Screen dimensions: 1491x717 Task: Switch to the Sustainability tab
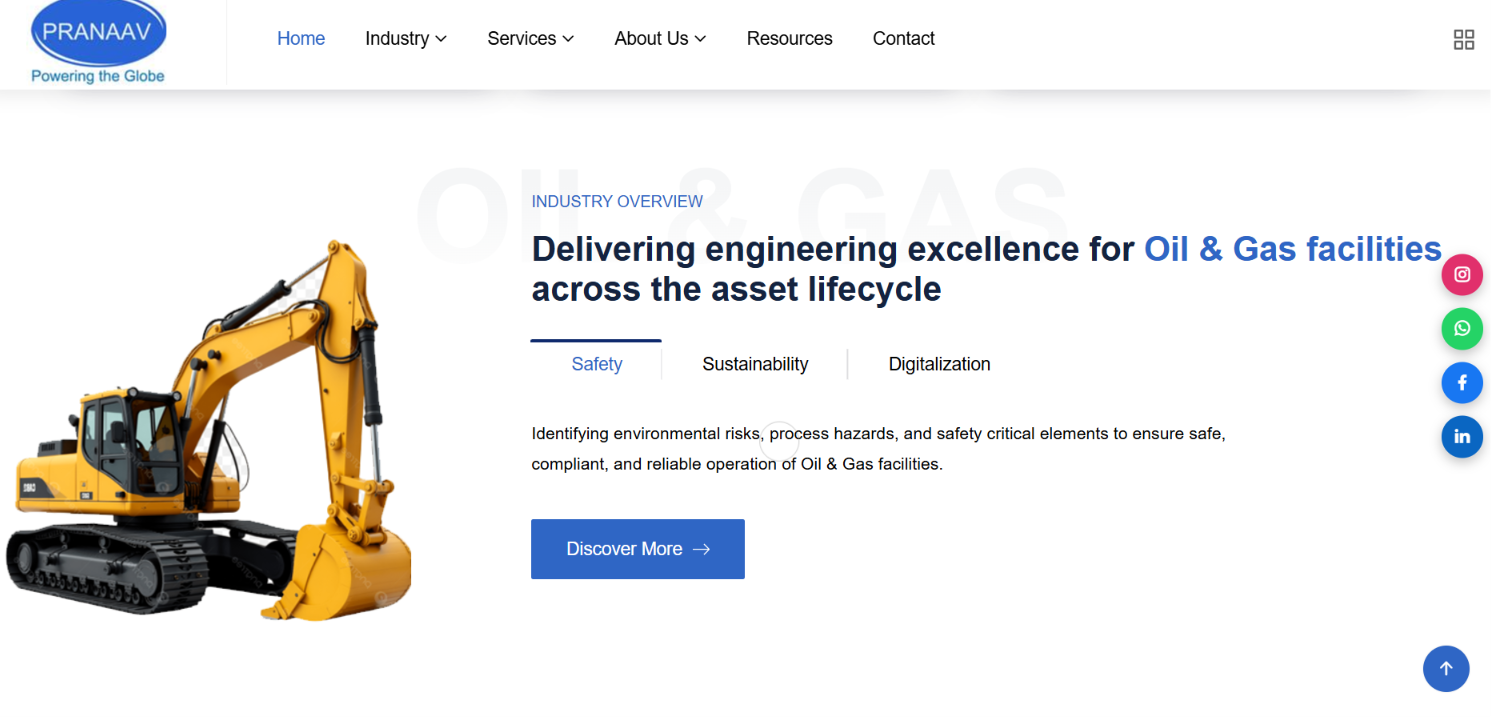(755, 364)
